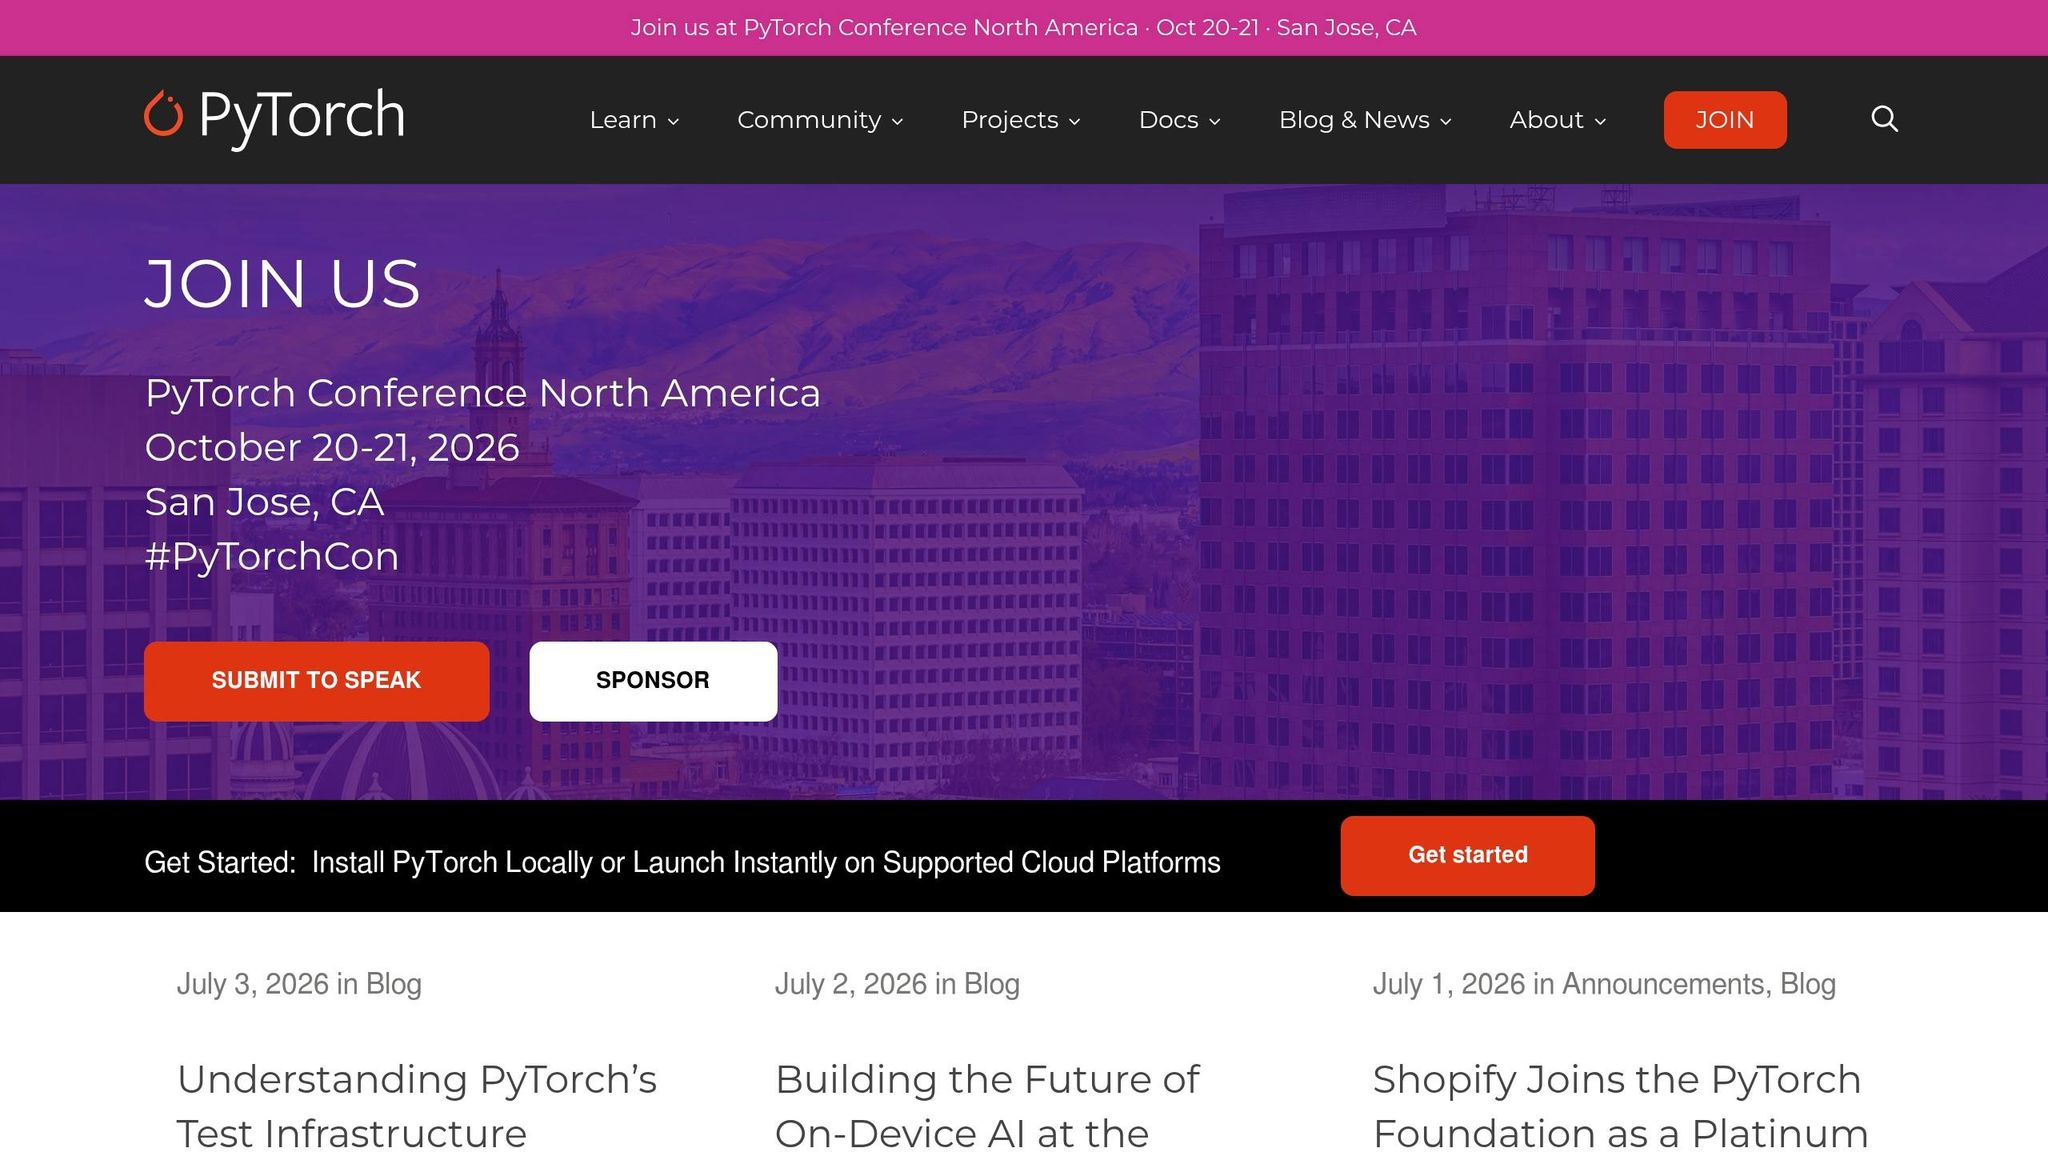The width and height of the screenshot is (2048, 1152).
Task: Click the Blog category on July 3 post
Action: (x=393, y=984)
